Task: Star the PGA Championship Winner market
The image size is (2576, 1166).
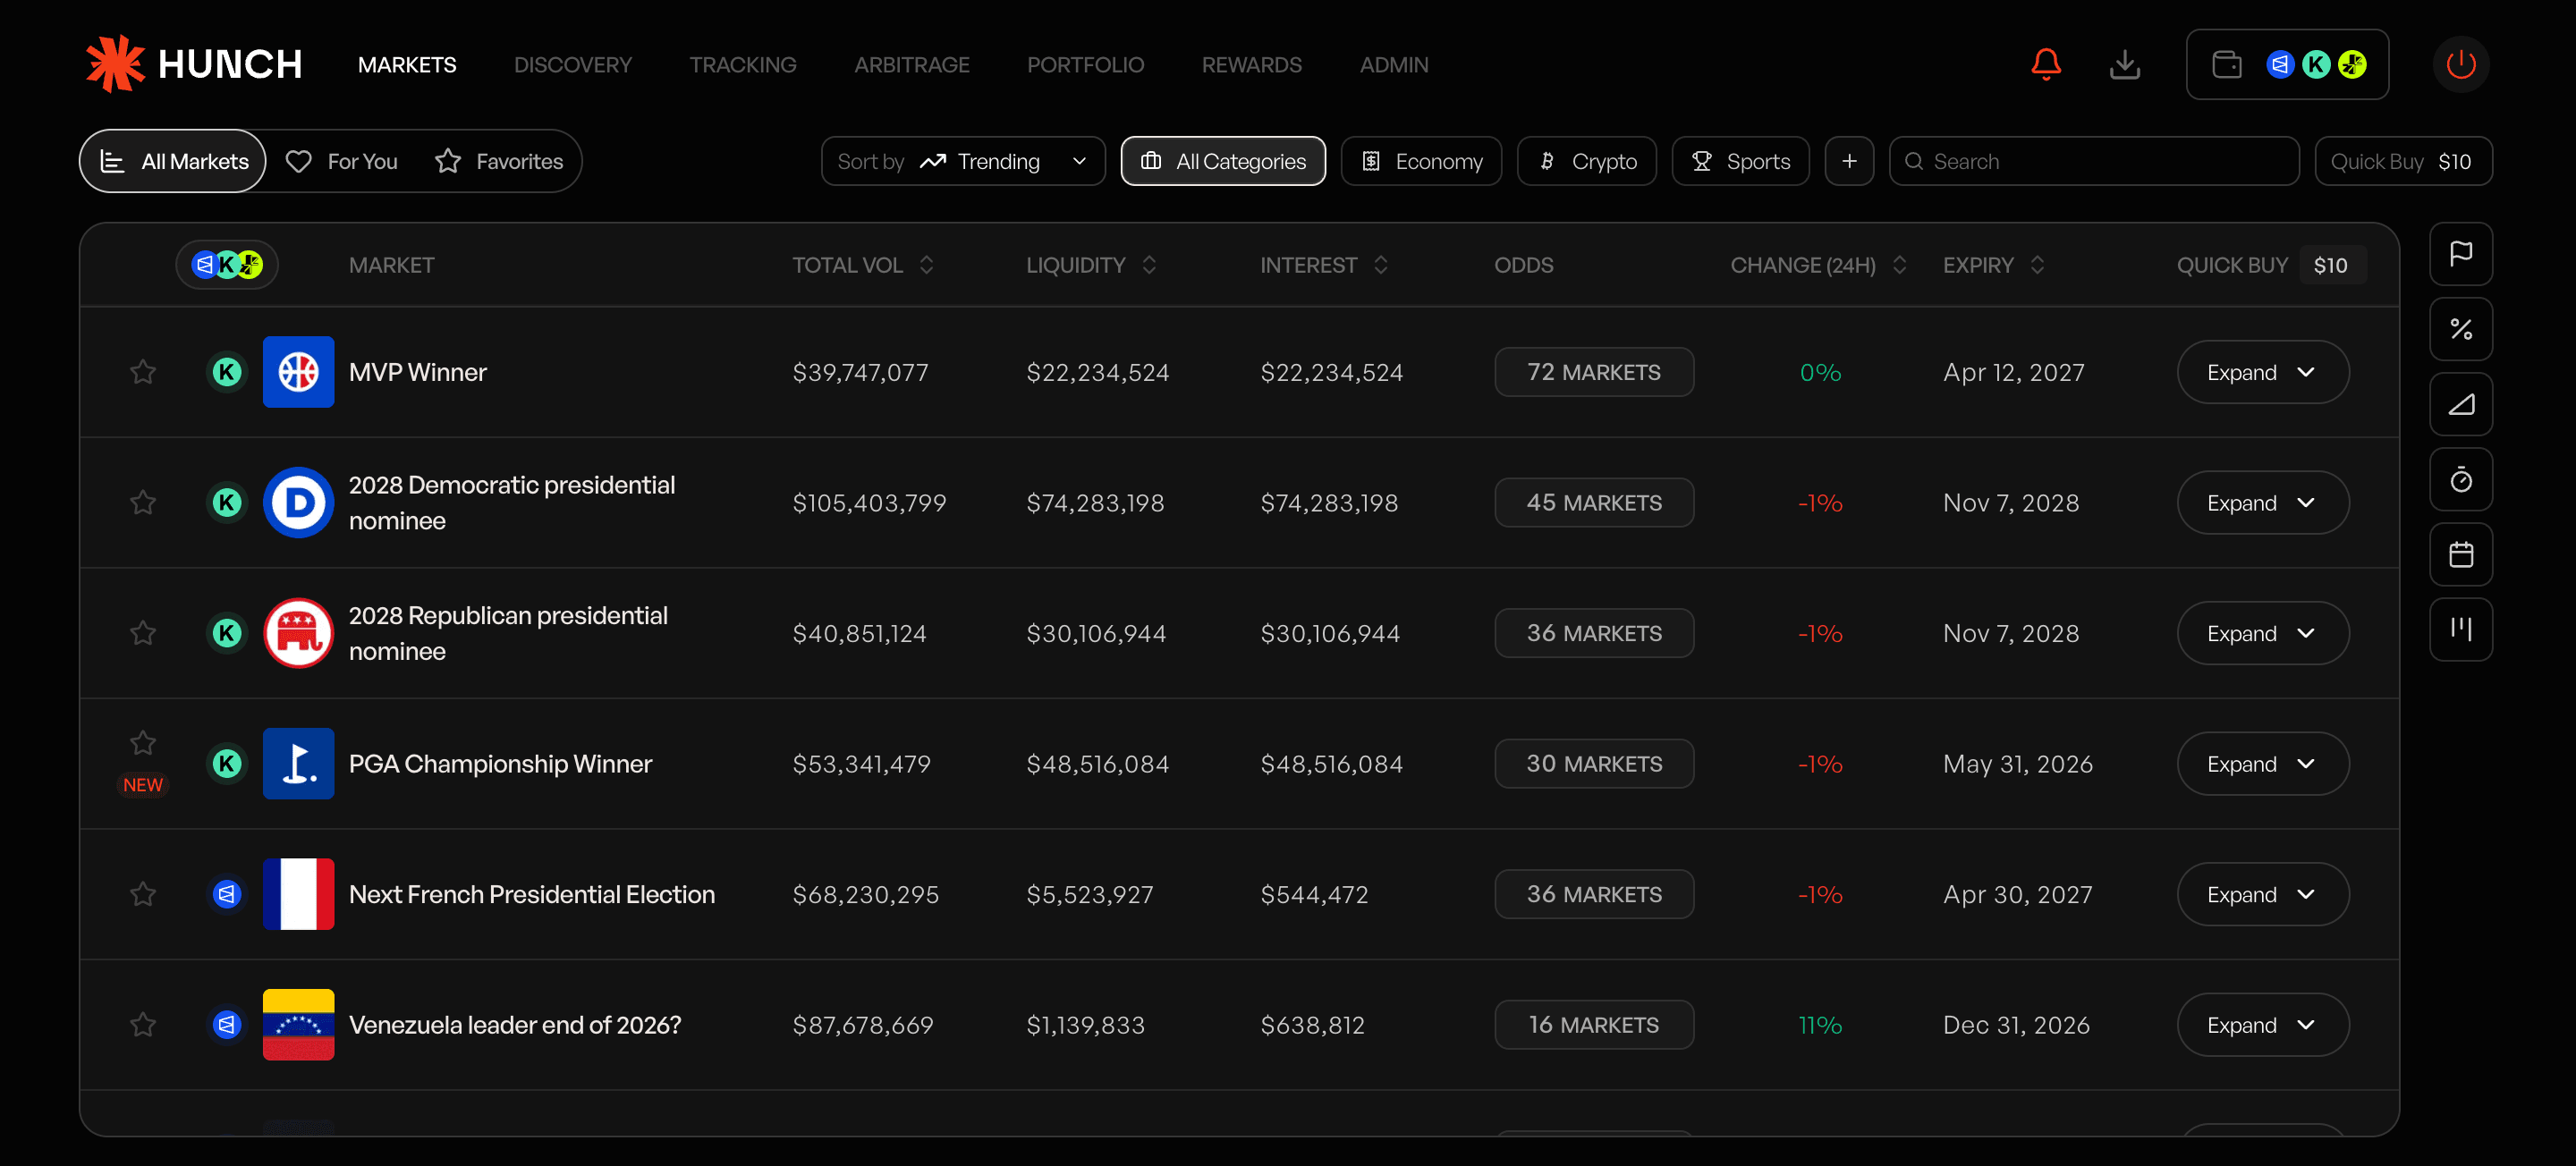Action: (x=143, y=743)
